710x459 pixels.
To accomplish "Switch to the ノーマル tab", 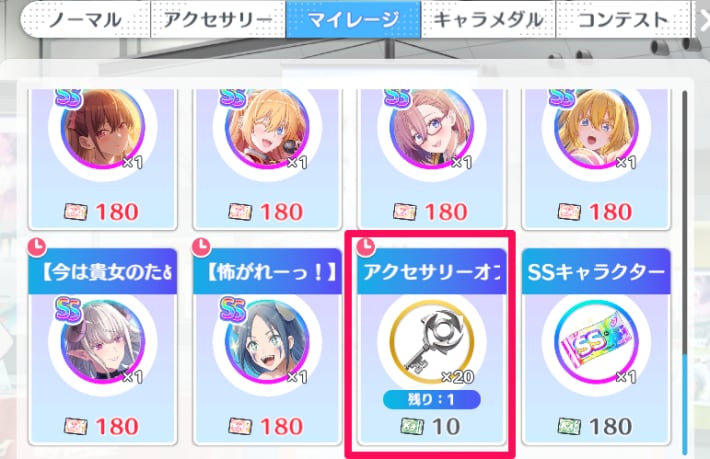I will tap(85, 19).
